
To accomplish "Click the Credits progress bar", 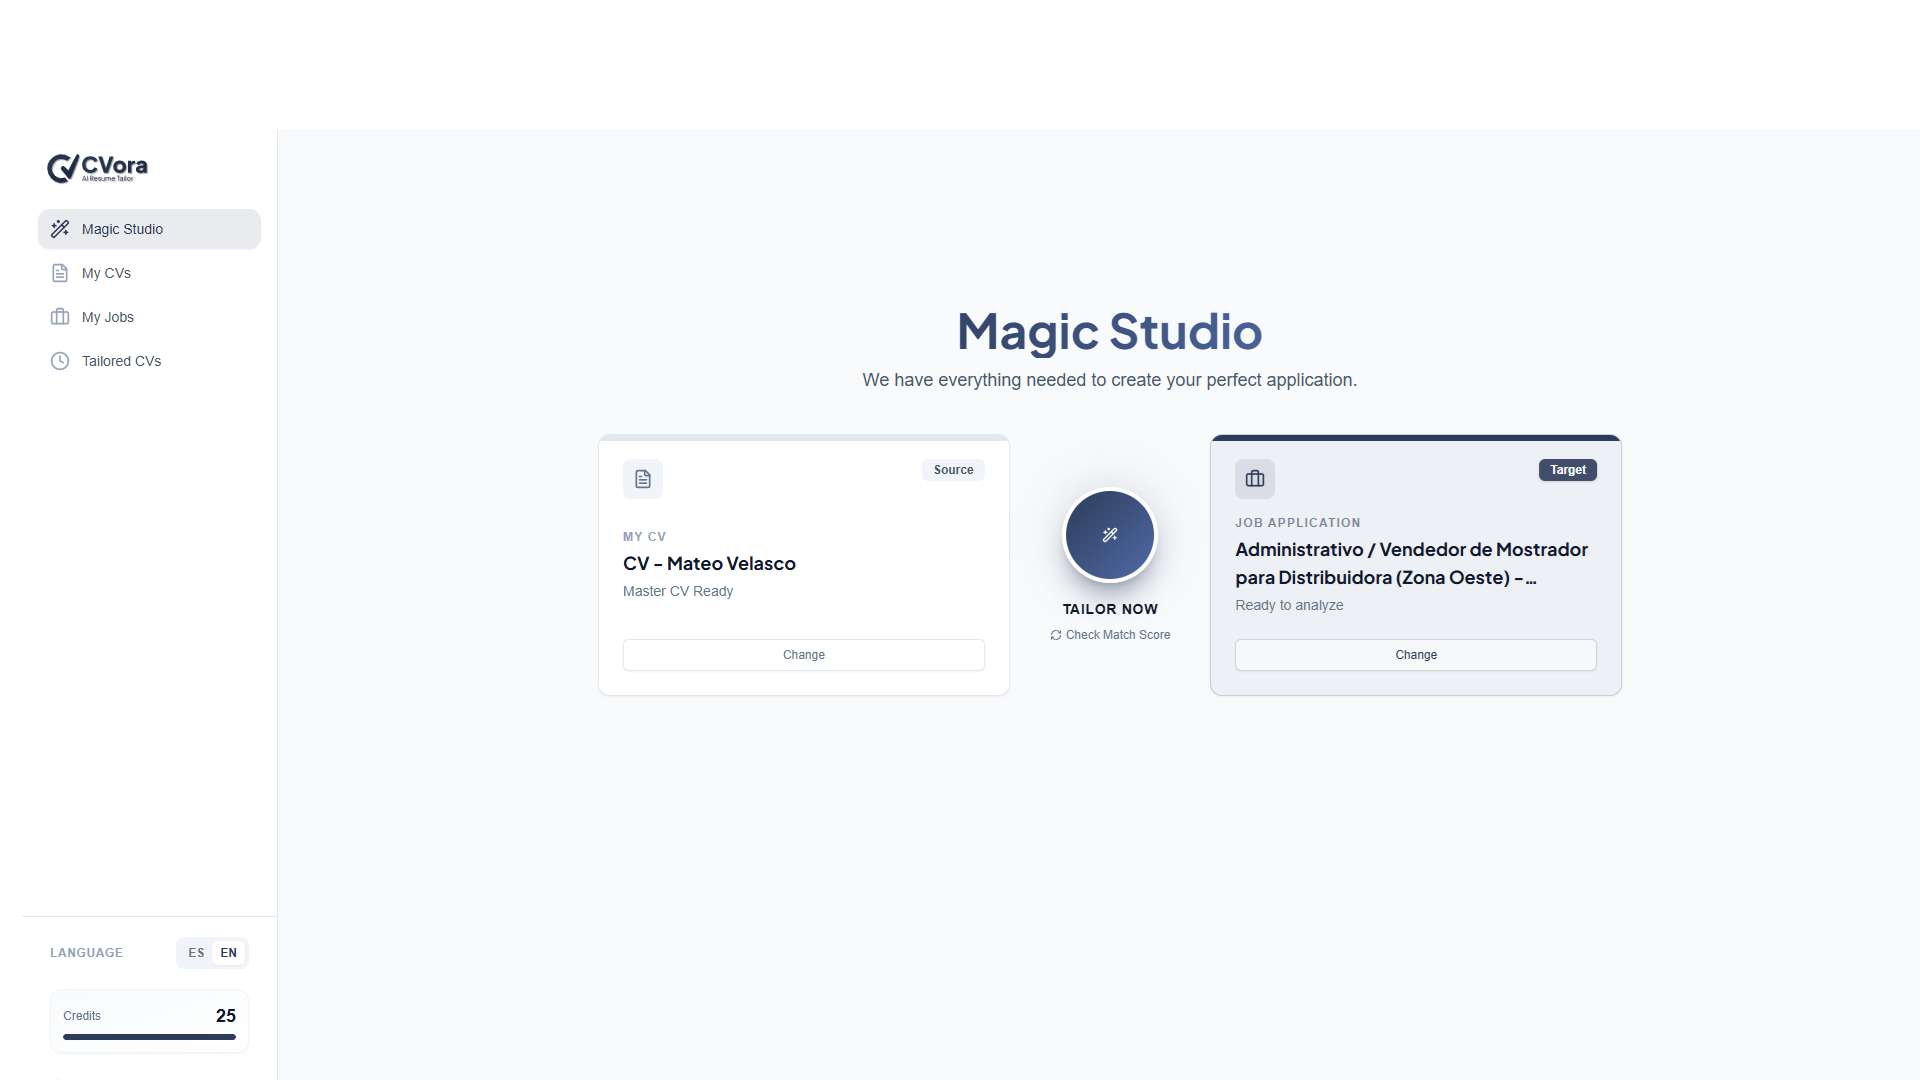I will pos(149,1037).
